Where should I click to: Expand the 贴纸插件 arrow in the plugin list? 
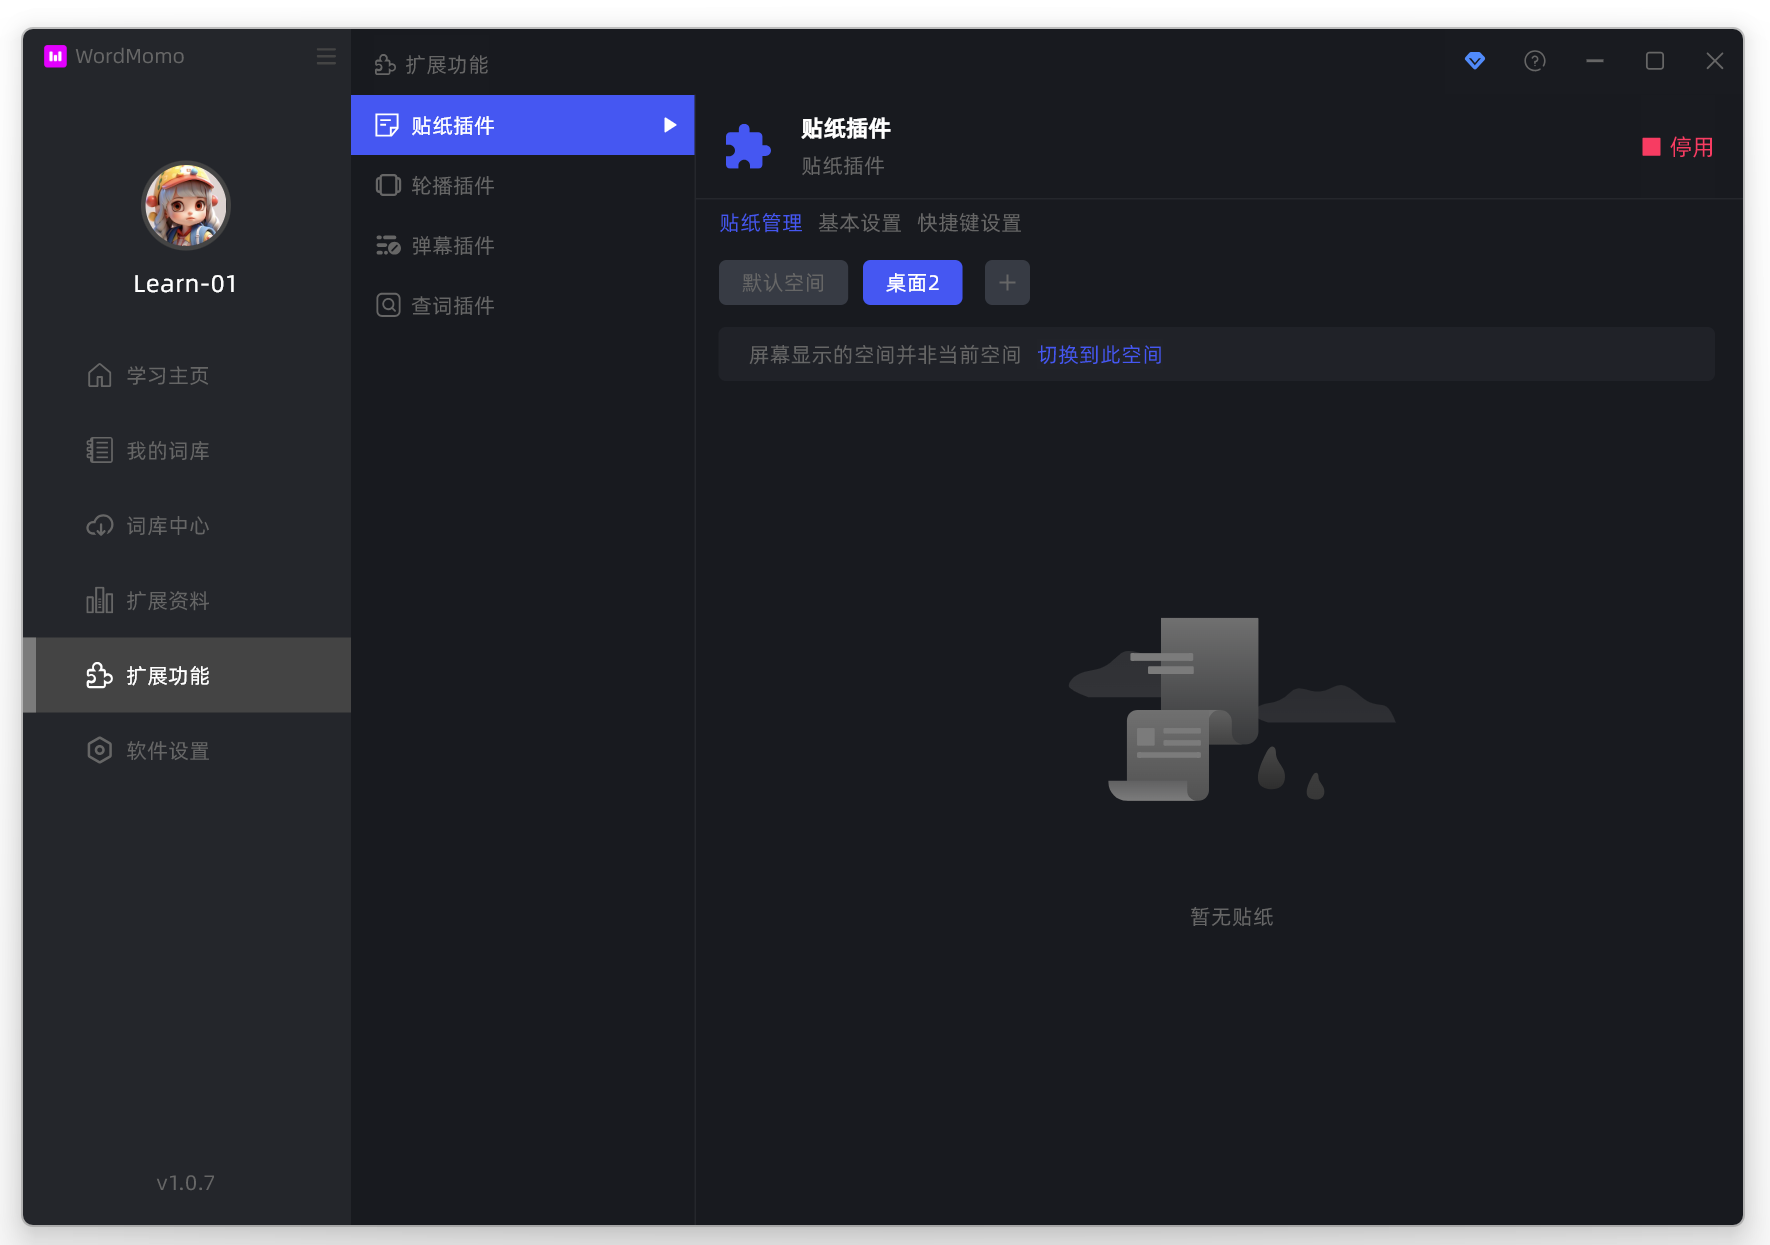coord(670,125)
